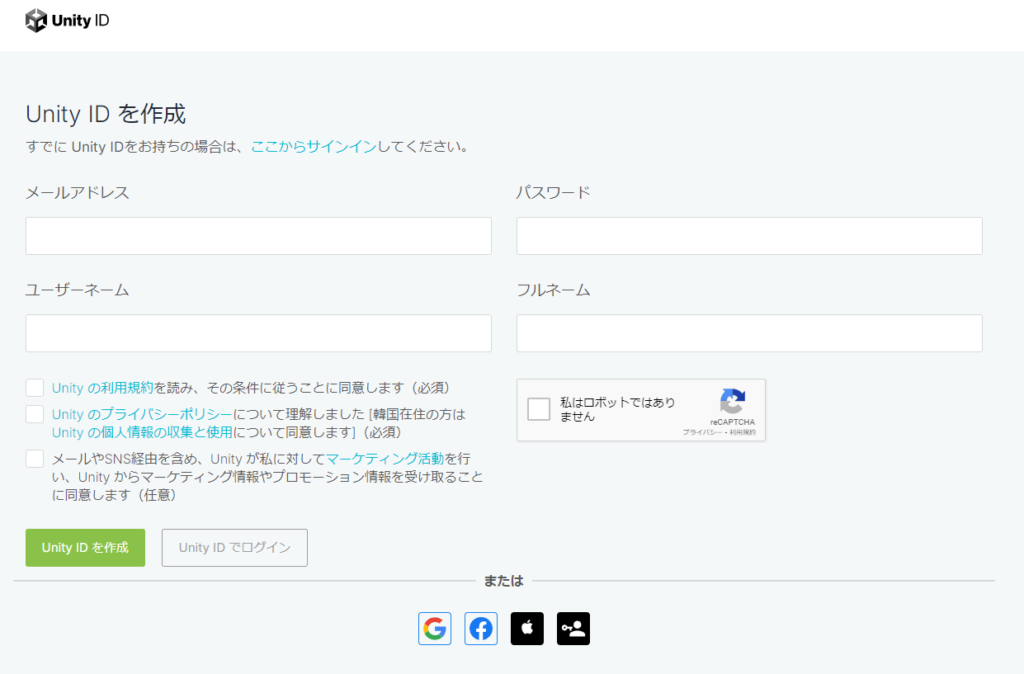Click the Unity ID を作成 page heading

106,114
